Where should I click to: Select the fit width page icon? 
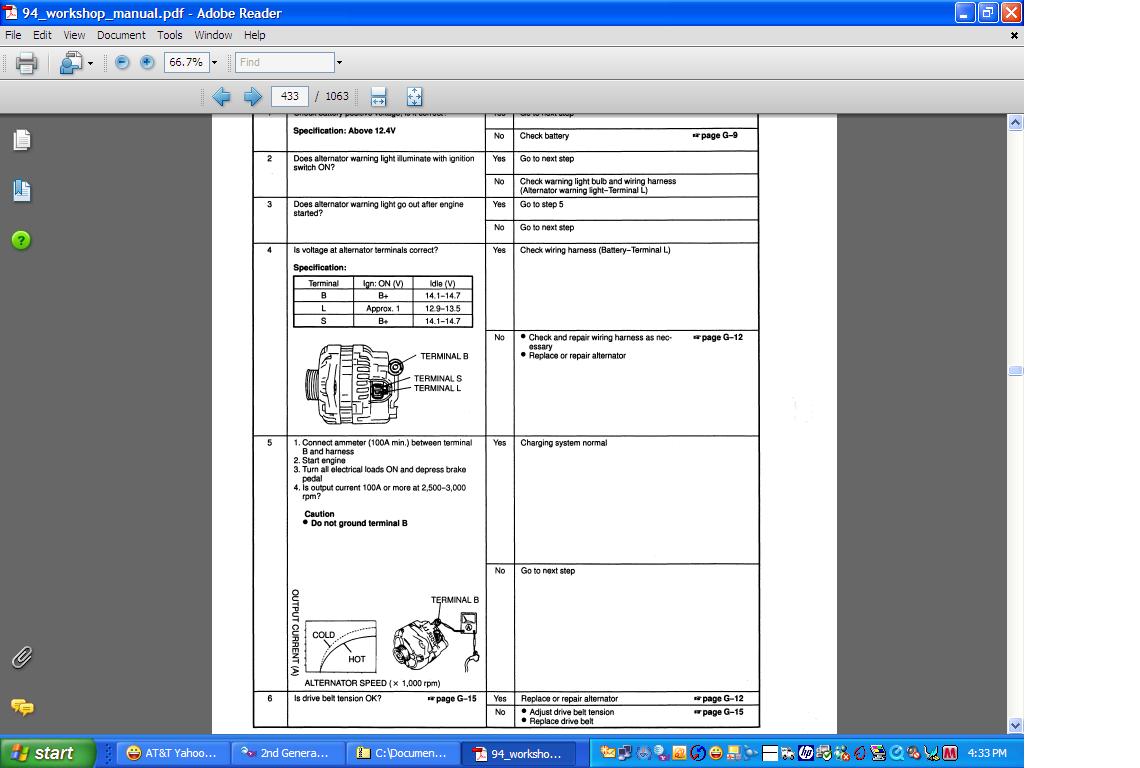[378, 96]
